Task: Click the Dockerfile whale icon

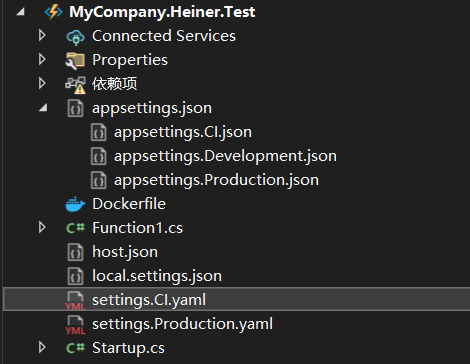Action: point(75,204)
